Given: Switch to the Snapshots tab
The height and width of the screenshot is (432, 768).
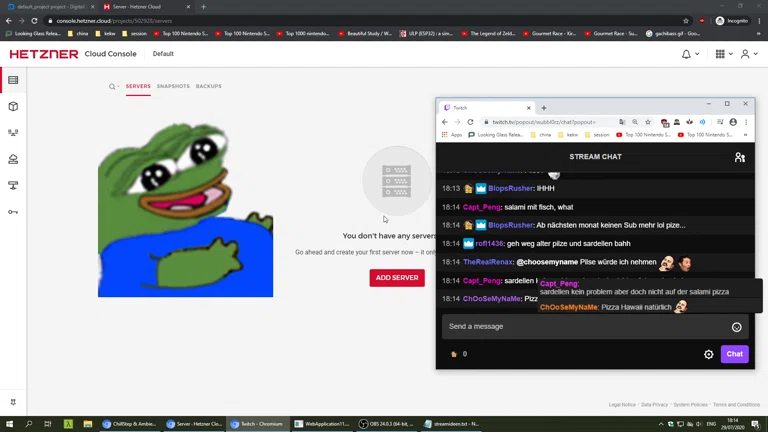Looking at the screenshot, I should 173,86.
